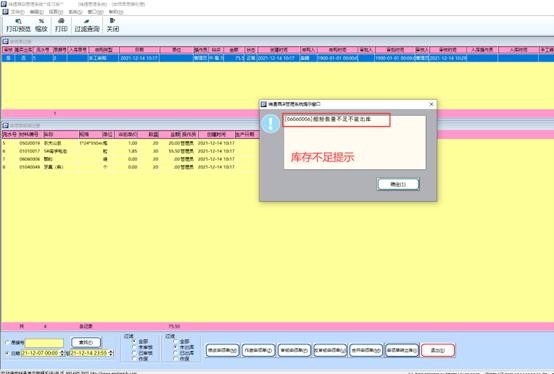
Task: Click the spinner arrows of the 21-12-07 date field
Action: coord(62,353)
